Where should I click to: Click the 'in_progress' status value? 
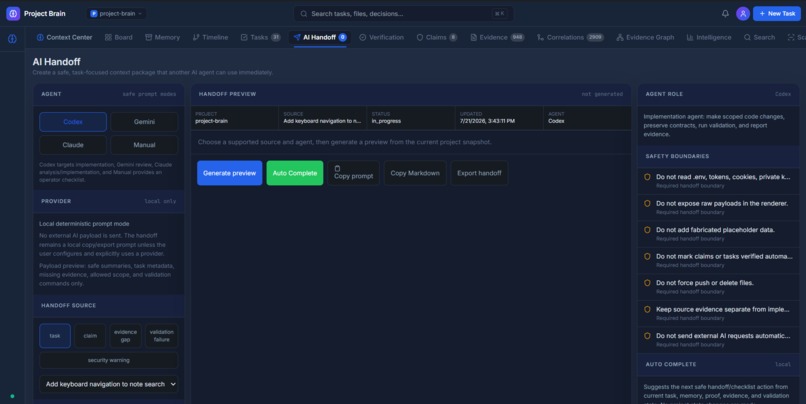click(386, 121)
